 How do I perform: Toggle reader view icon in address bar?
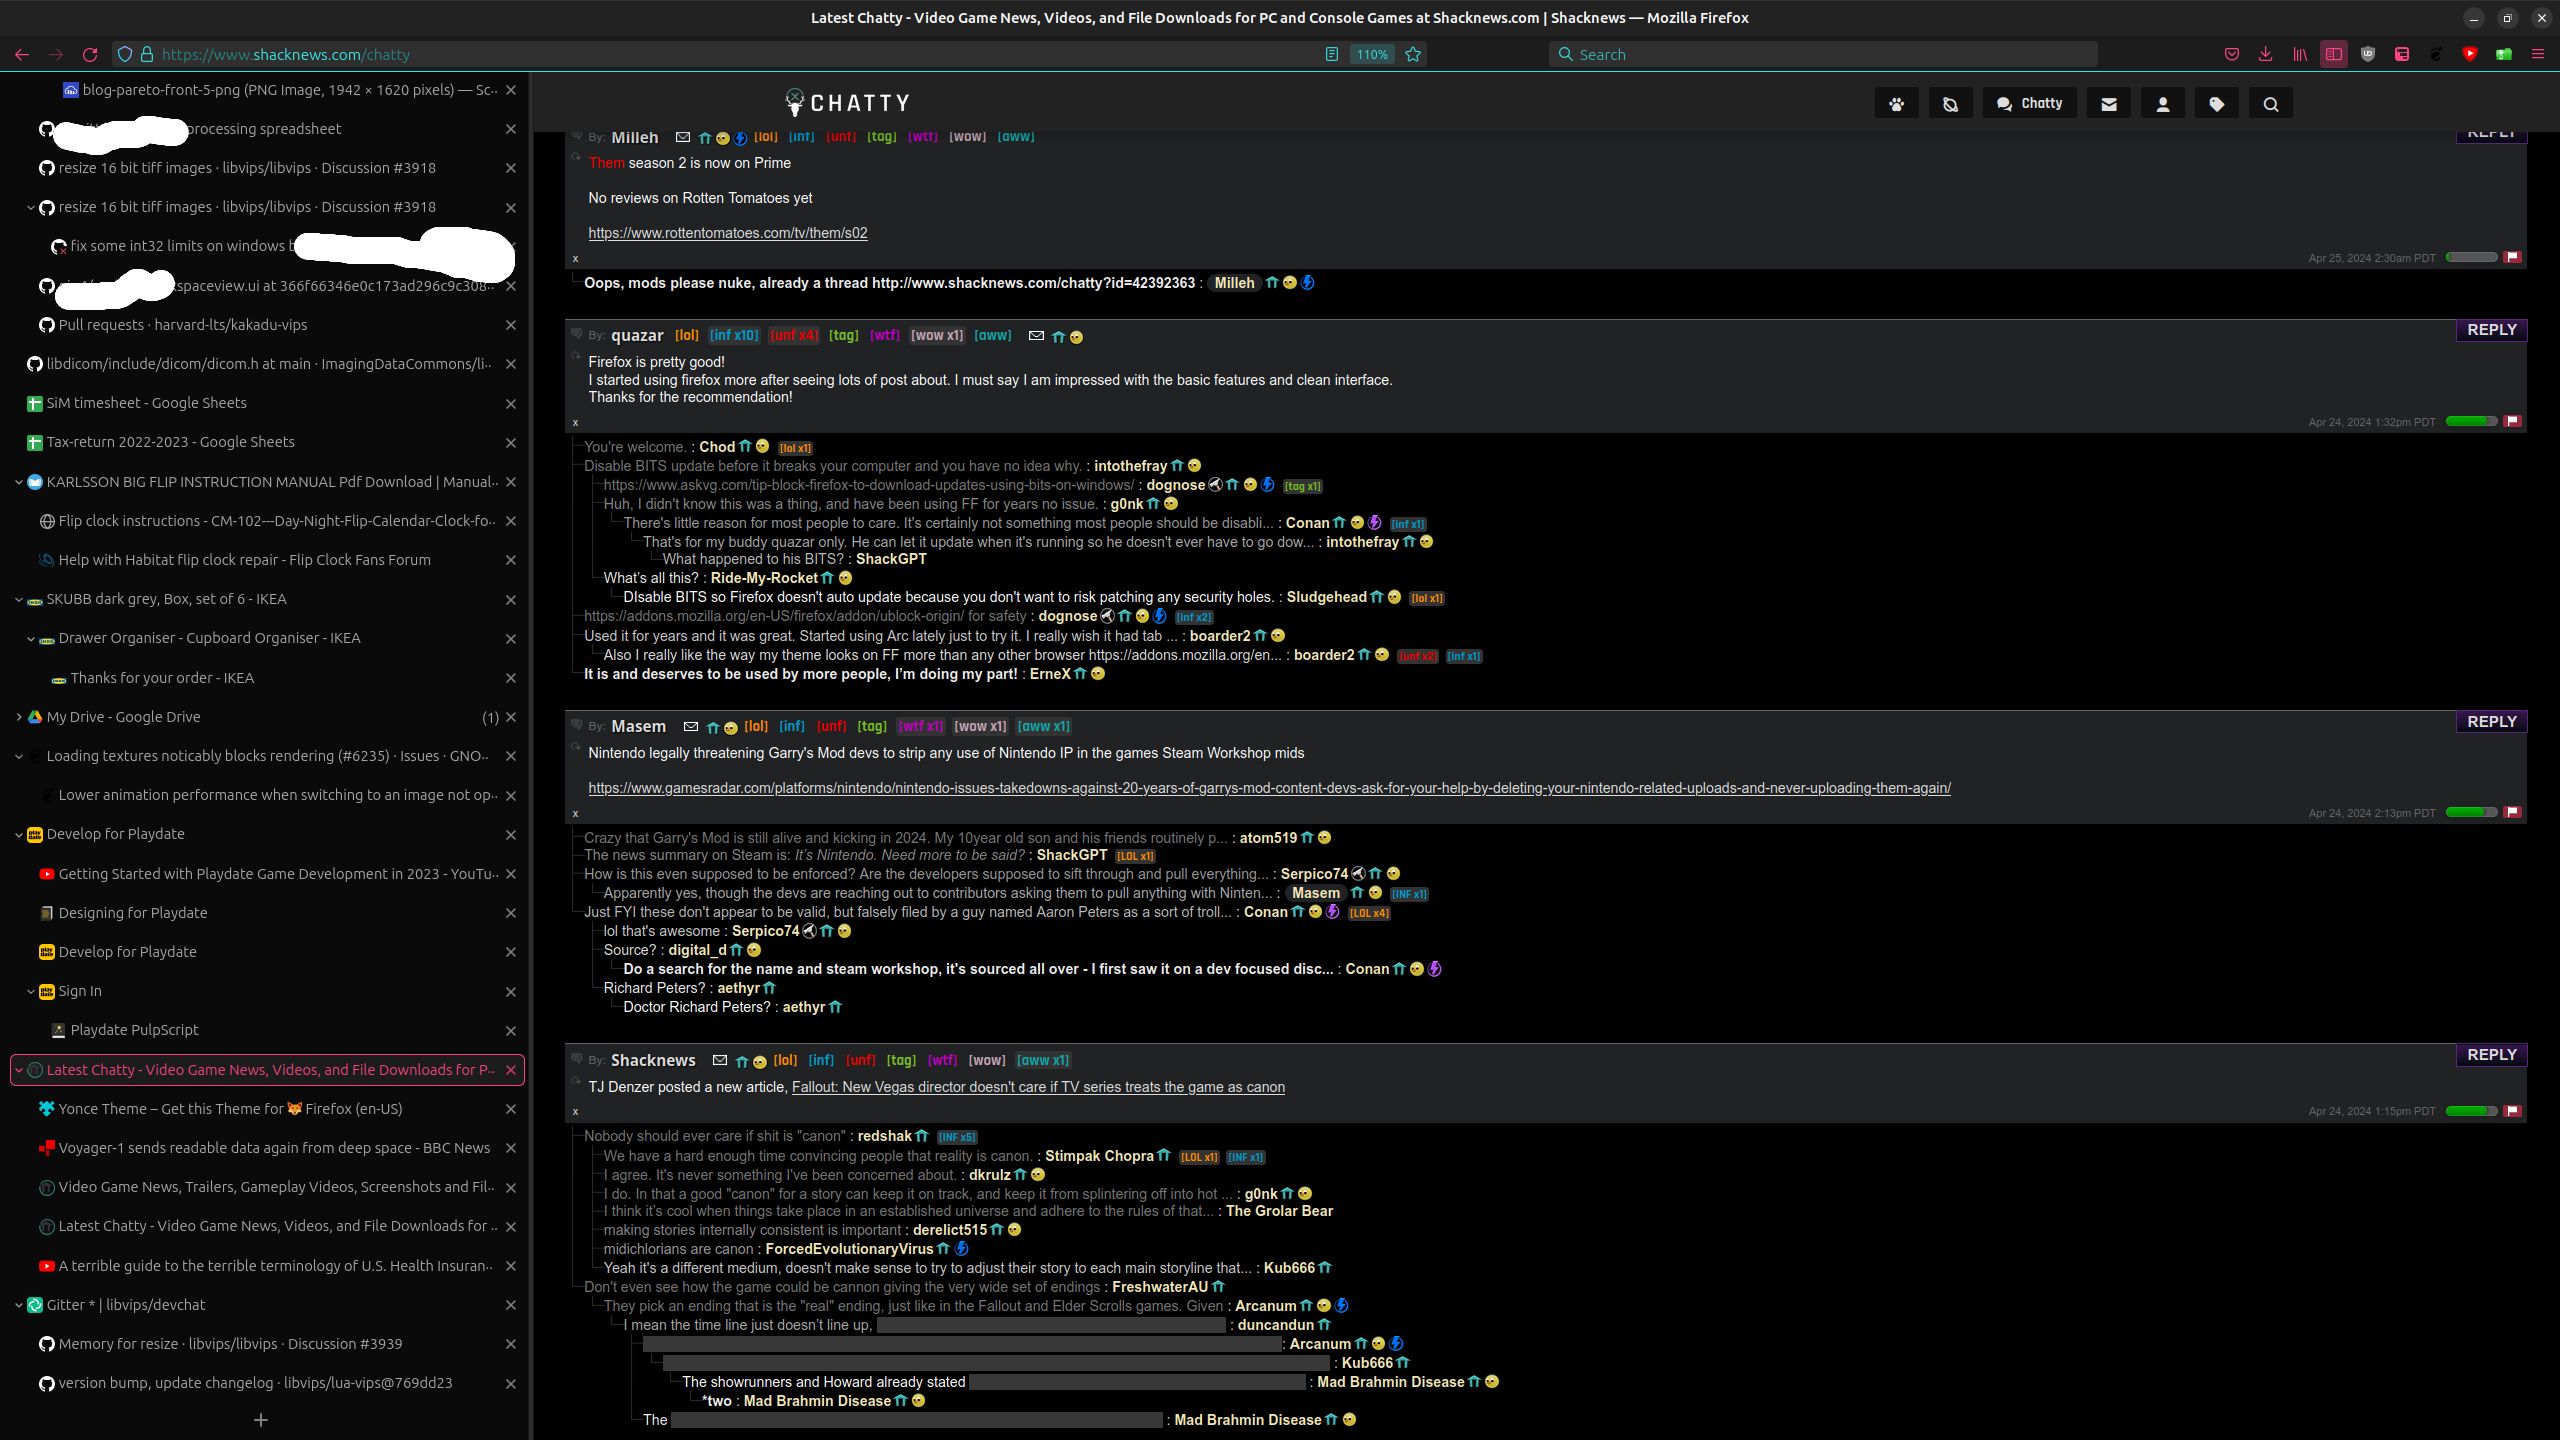click(1332, 54)
